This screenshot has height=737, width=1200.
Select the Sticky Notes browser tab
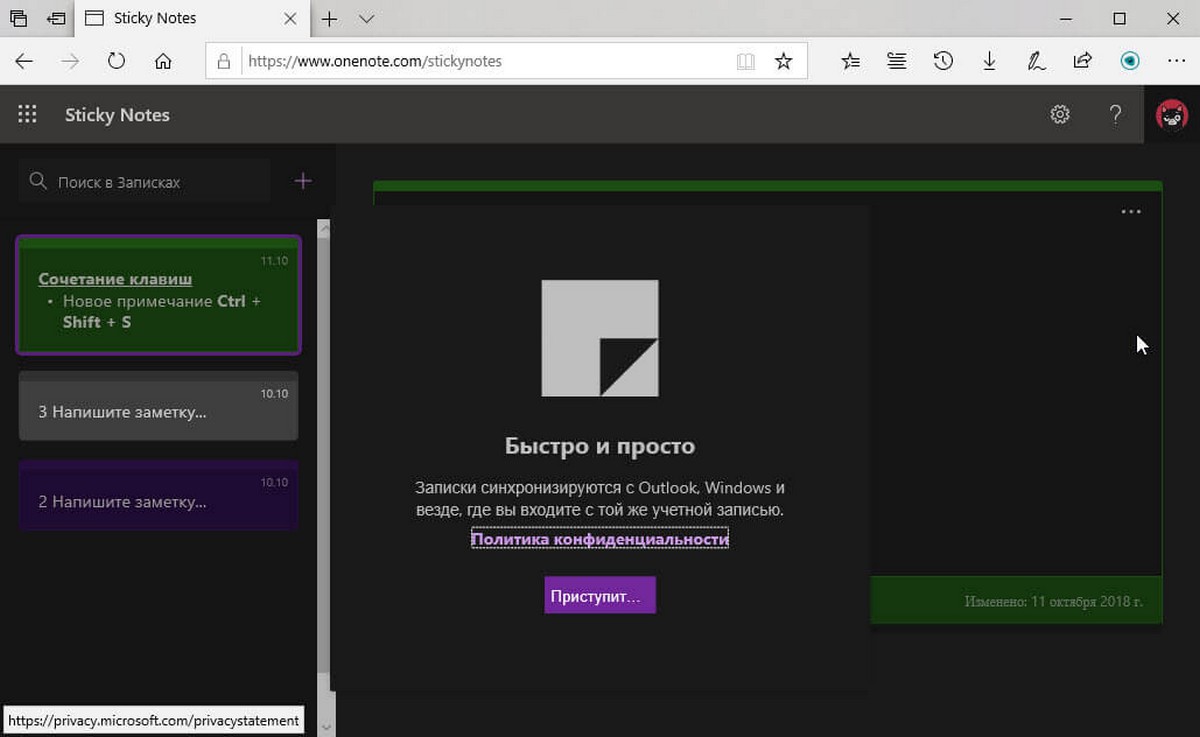point(191,18)
